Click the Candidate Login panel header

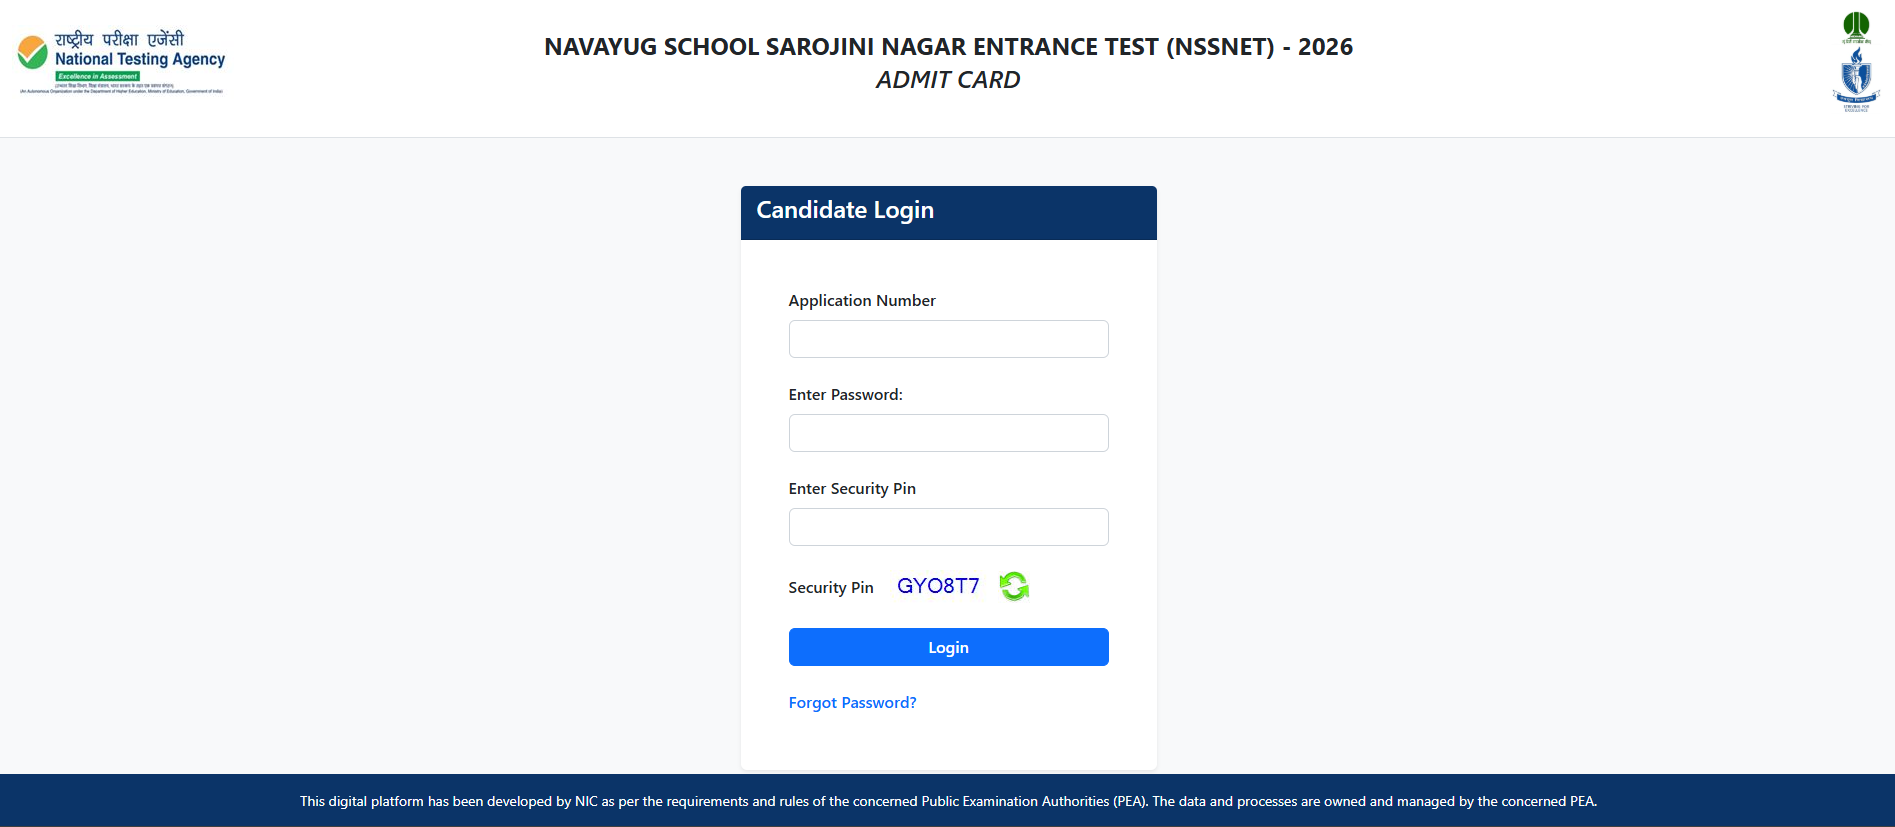(x=948, y=212)
